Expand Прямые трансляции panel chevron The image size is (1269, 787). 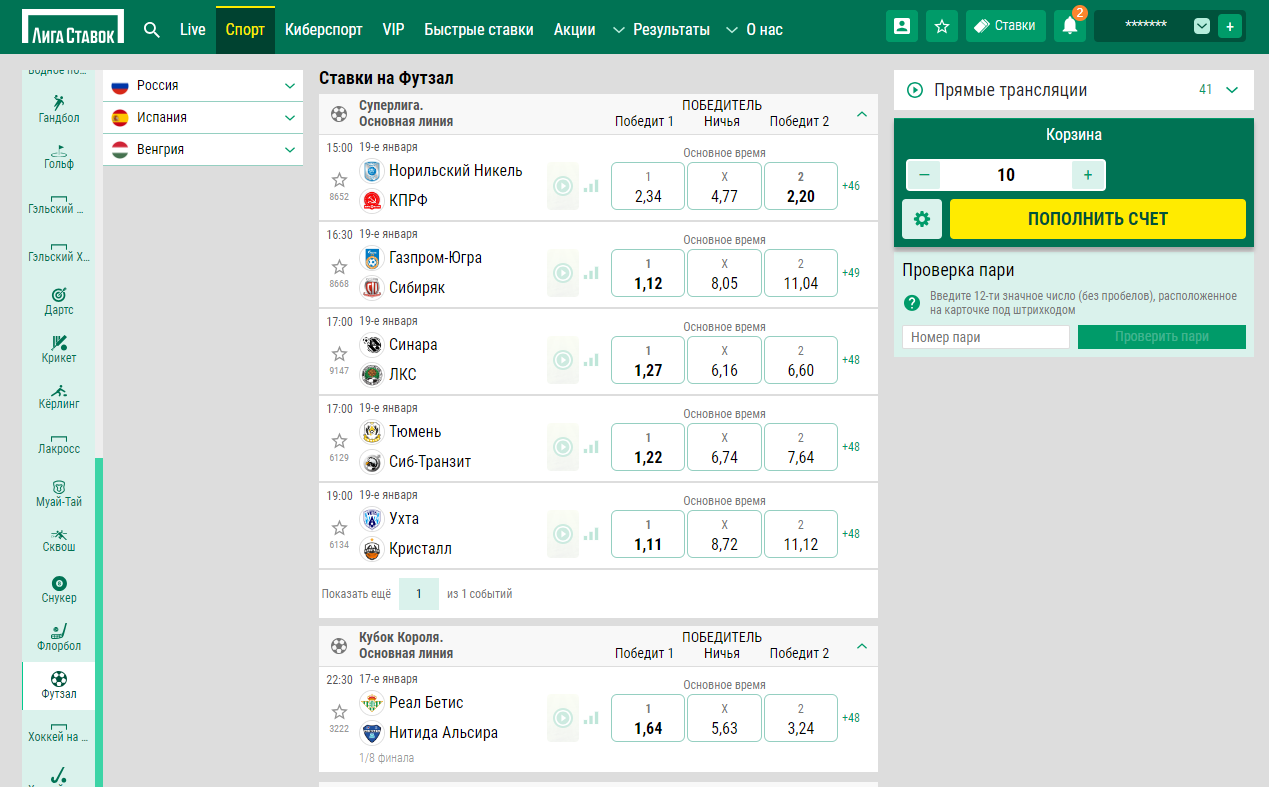point(1232,90)
